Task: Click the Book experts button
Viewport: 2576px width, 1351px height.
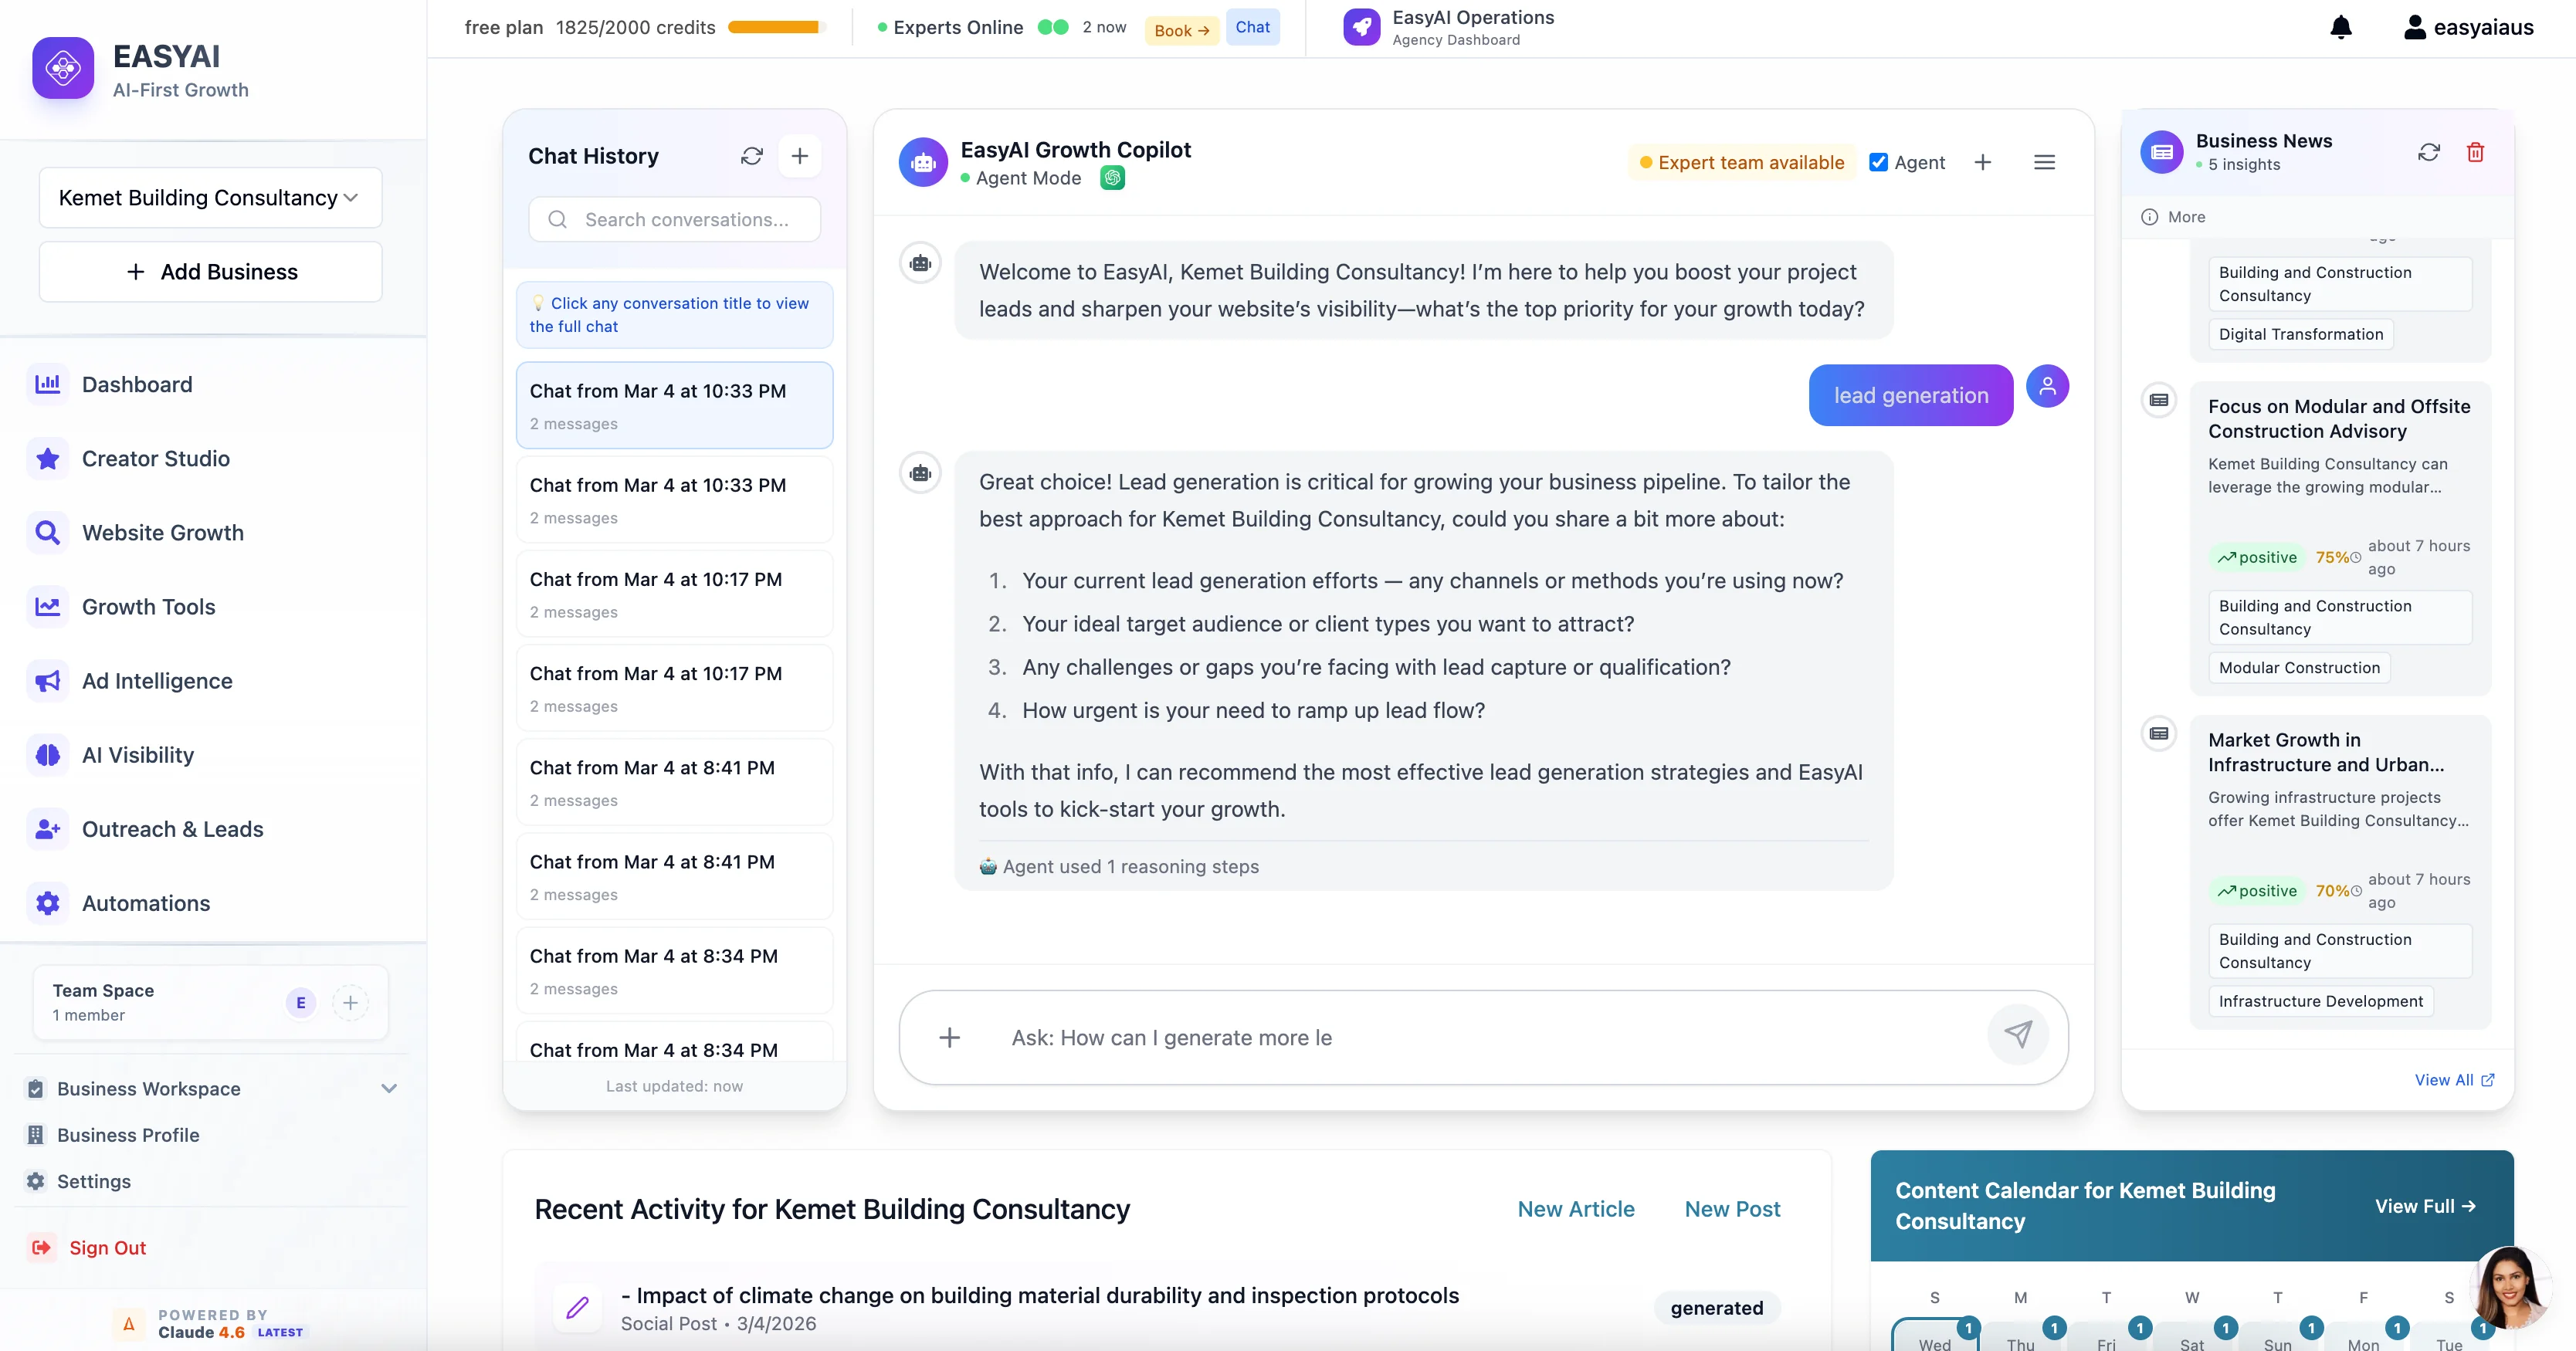Action: [1181, 30]
